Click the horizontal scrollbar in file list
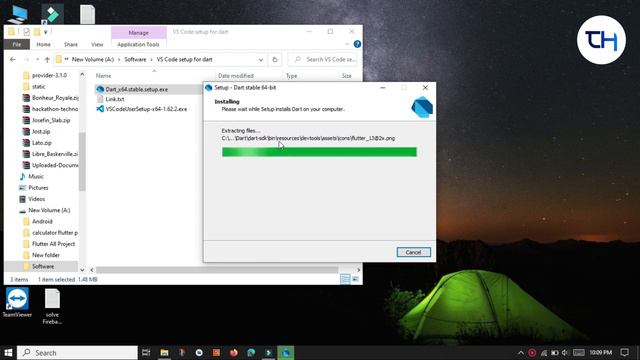This screenshot has width=640, height=360. point(217,270)
